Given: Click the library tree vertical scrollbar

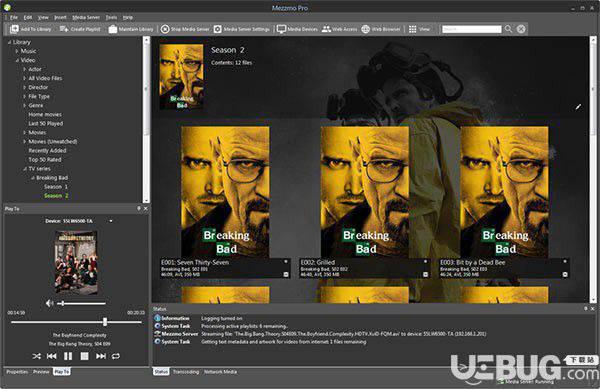Looking at the screenshot, I should pos(146,119).
